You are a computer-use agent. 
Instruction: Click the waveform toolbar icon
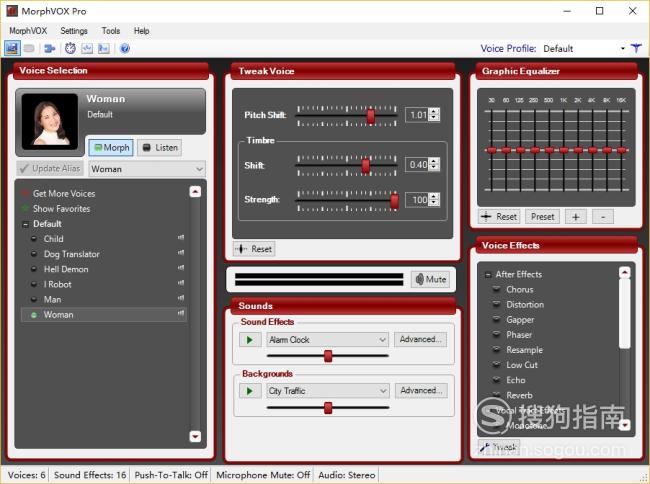click(87, 48)
